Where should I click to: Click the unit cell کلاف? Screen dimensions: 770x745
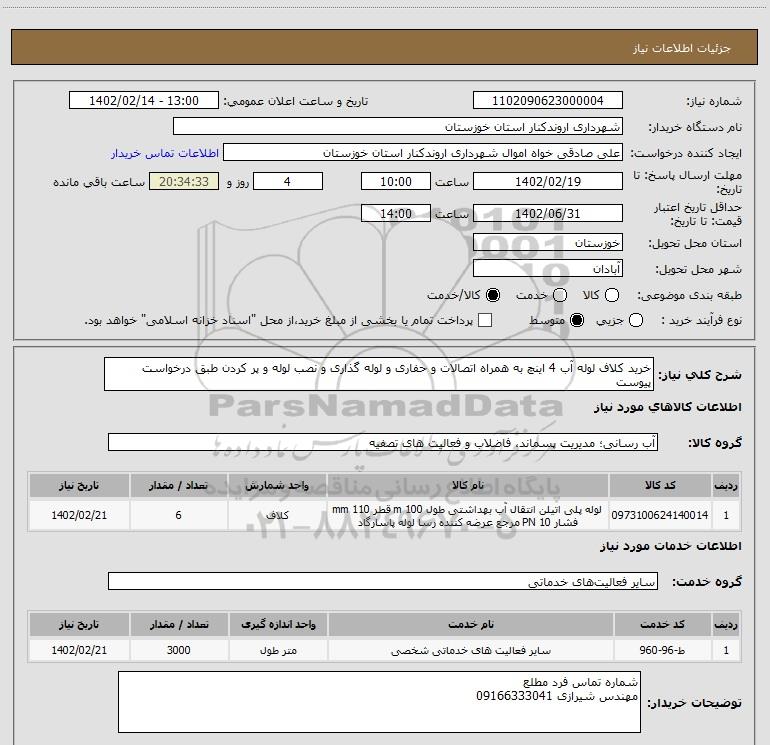[277, 515]
